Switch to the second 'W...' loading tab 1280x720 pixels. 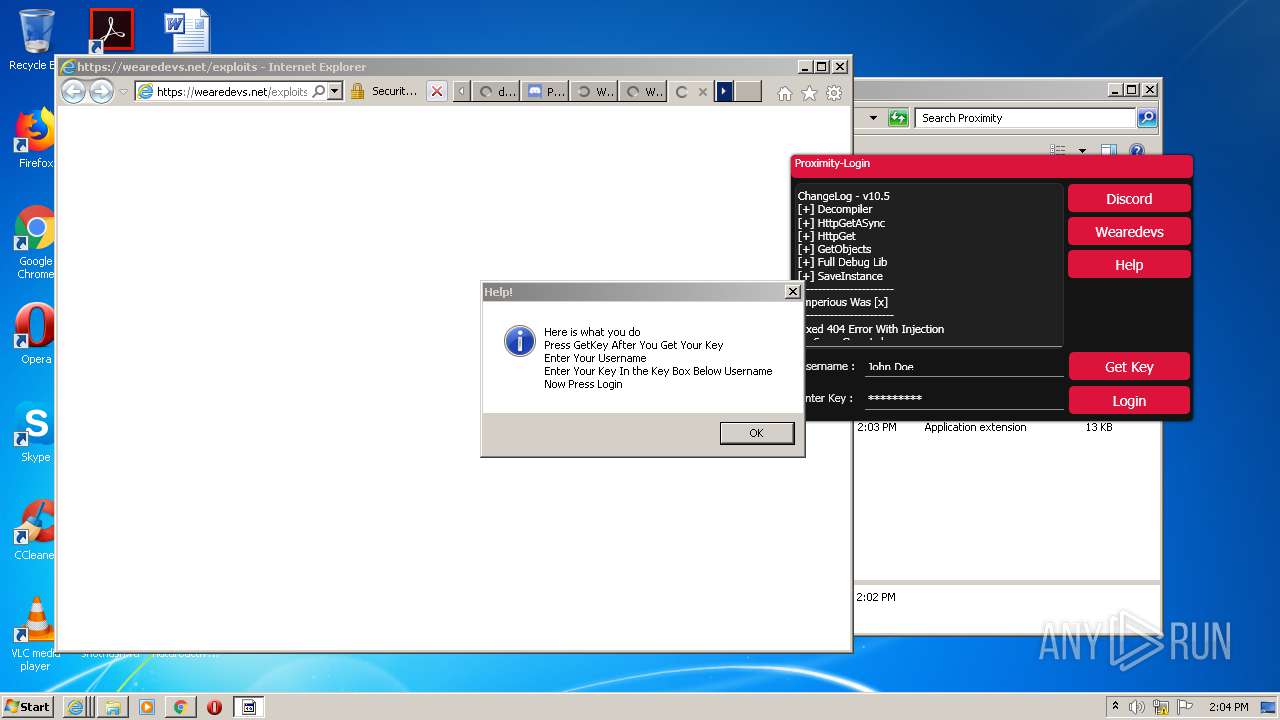pyautogui.click(x=643, y=92)
